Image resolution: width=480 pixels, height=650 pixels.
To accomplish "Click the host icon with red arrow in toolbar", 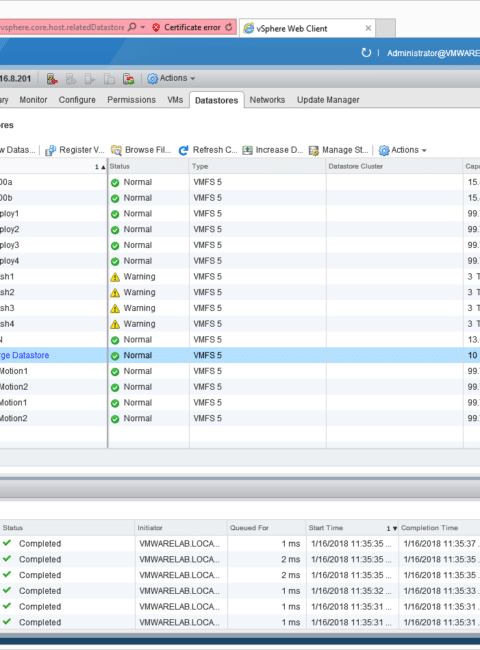I will pos(52,79).
